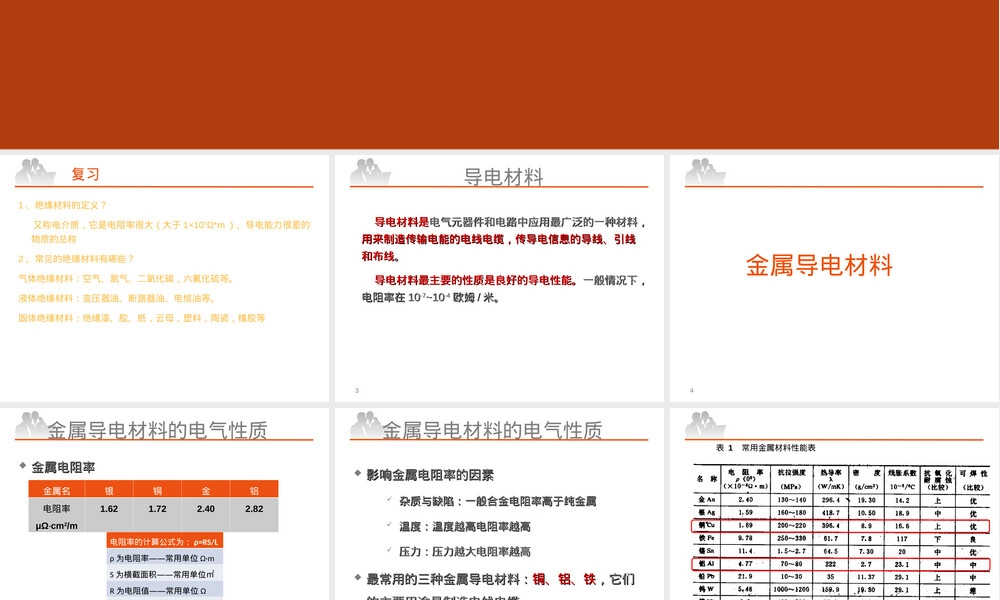Click the 银 column header in resistivity table
1000x600 pixels.
pos(109,490)
